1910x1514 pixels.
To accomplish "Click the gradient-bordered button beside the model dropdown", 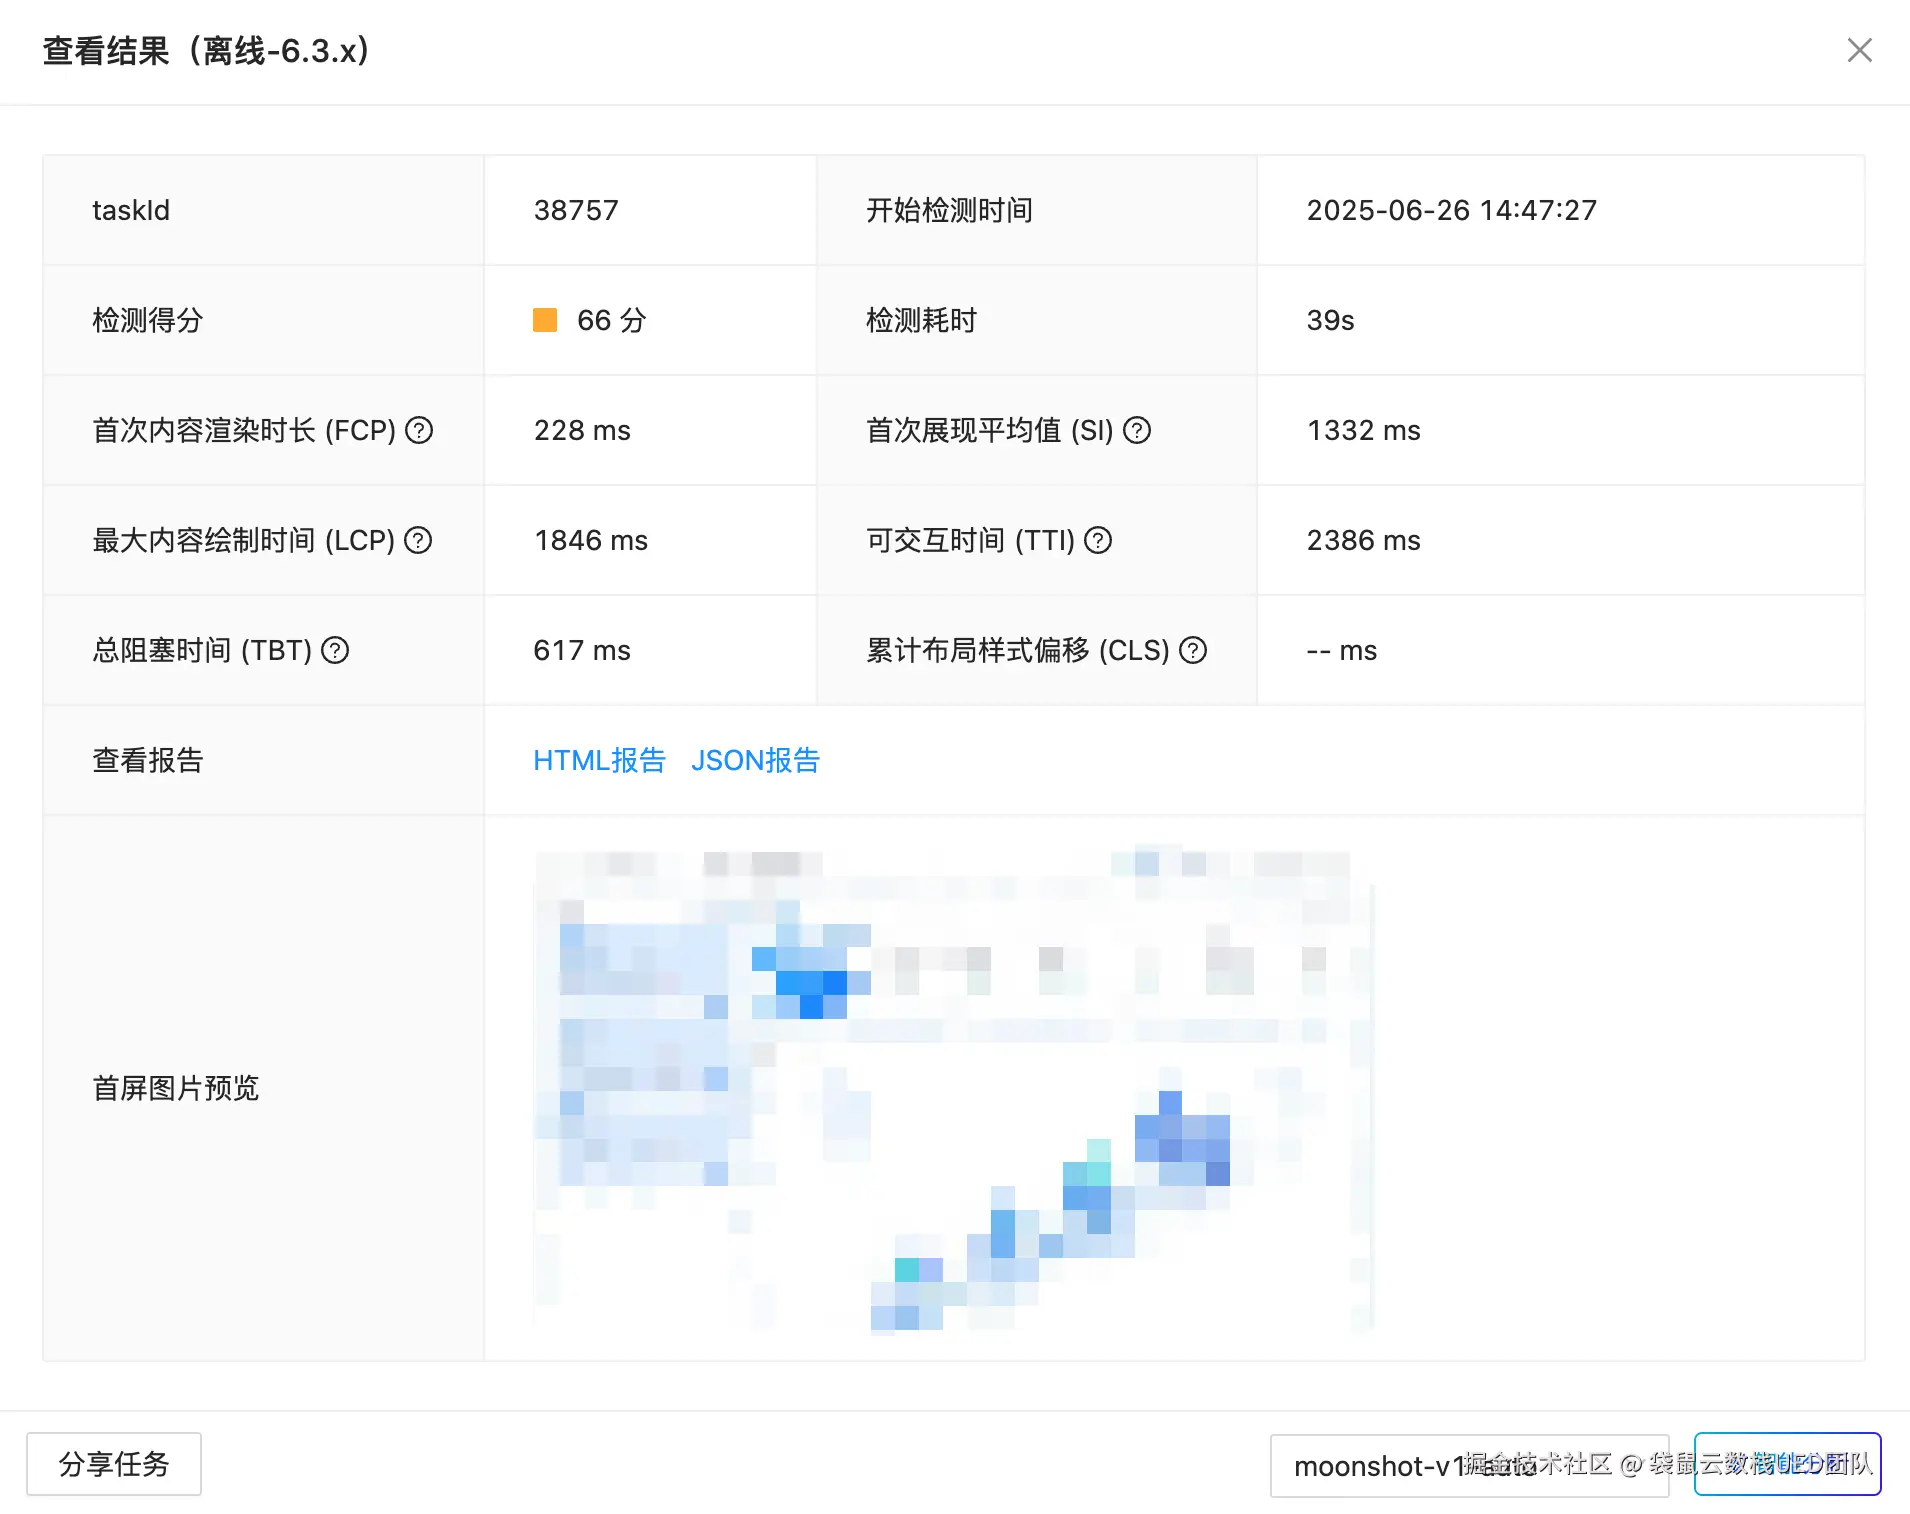I will coord(1787,1464).
